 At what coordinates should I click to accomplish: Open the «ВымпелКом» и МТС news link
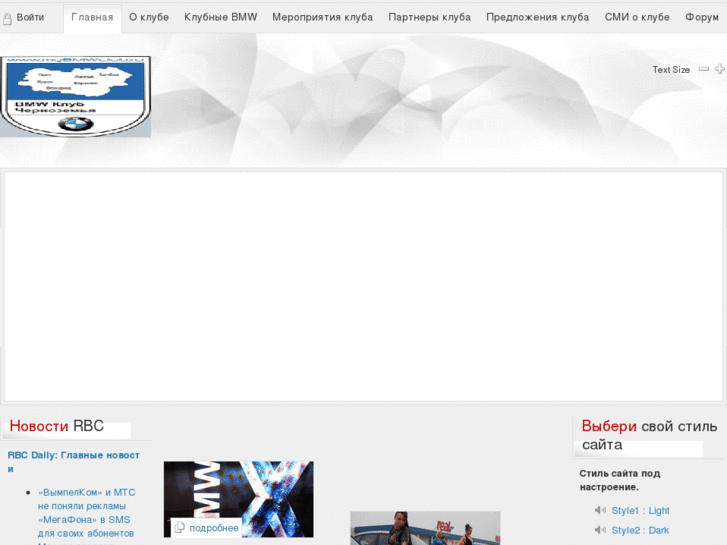tap(86, 513)
